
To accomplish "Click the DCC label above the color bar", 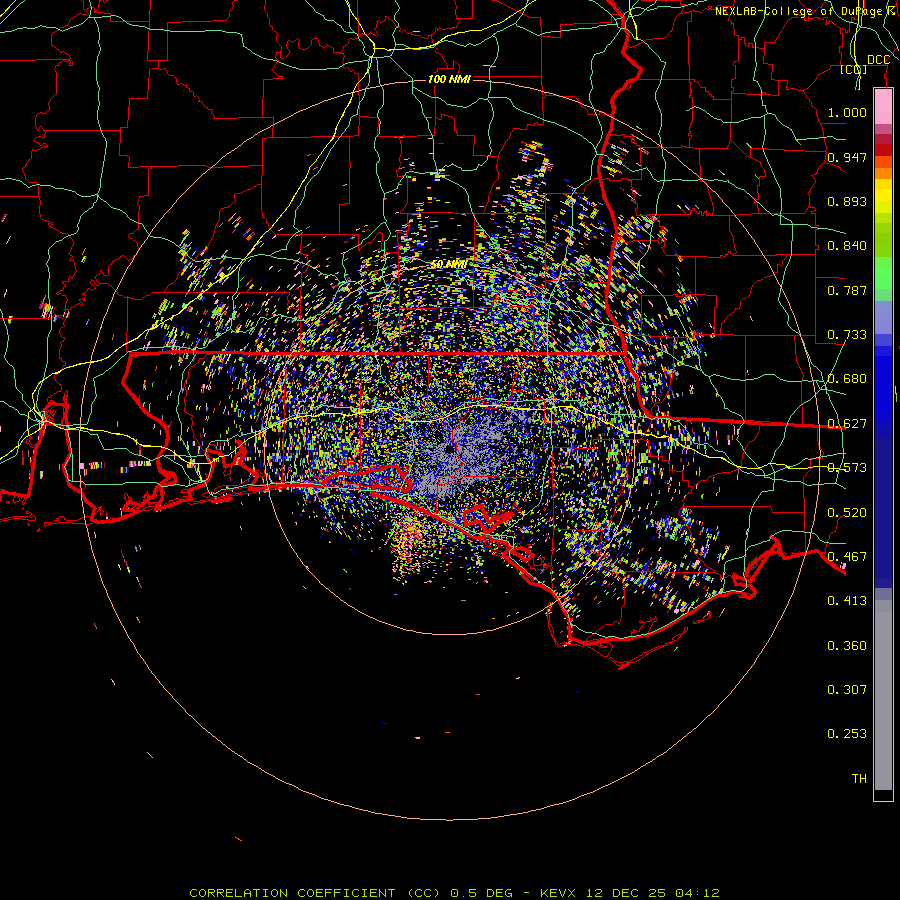I will point(878,60).
